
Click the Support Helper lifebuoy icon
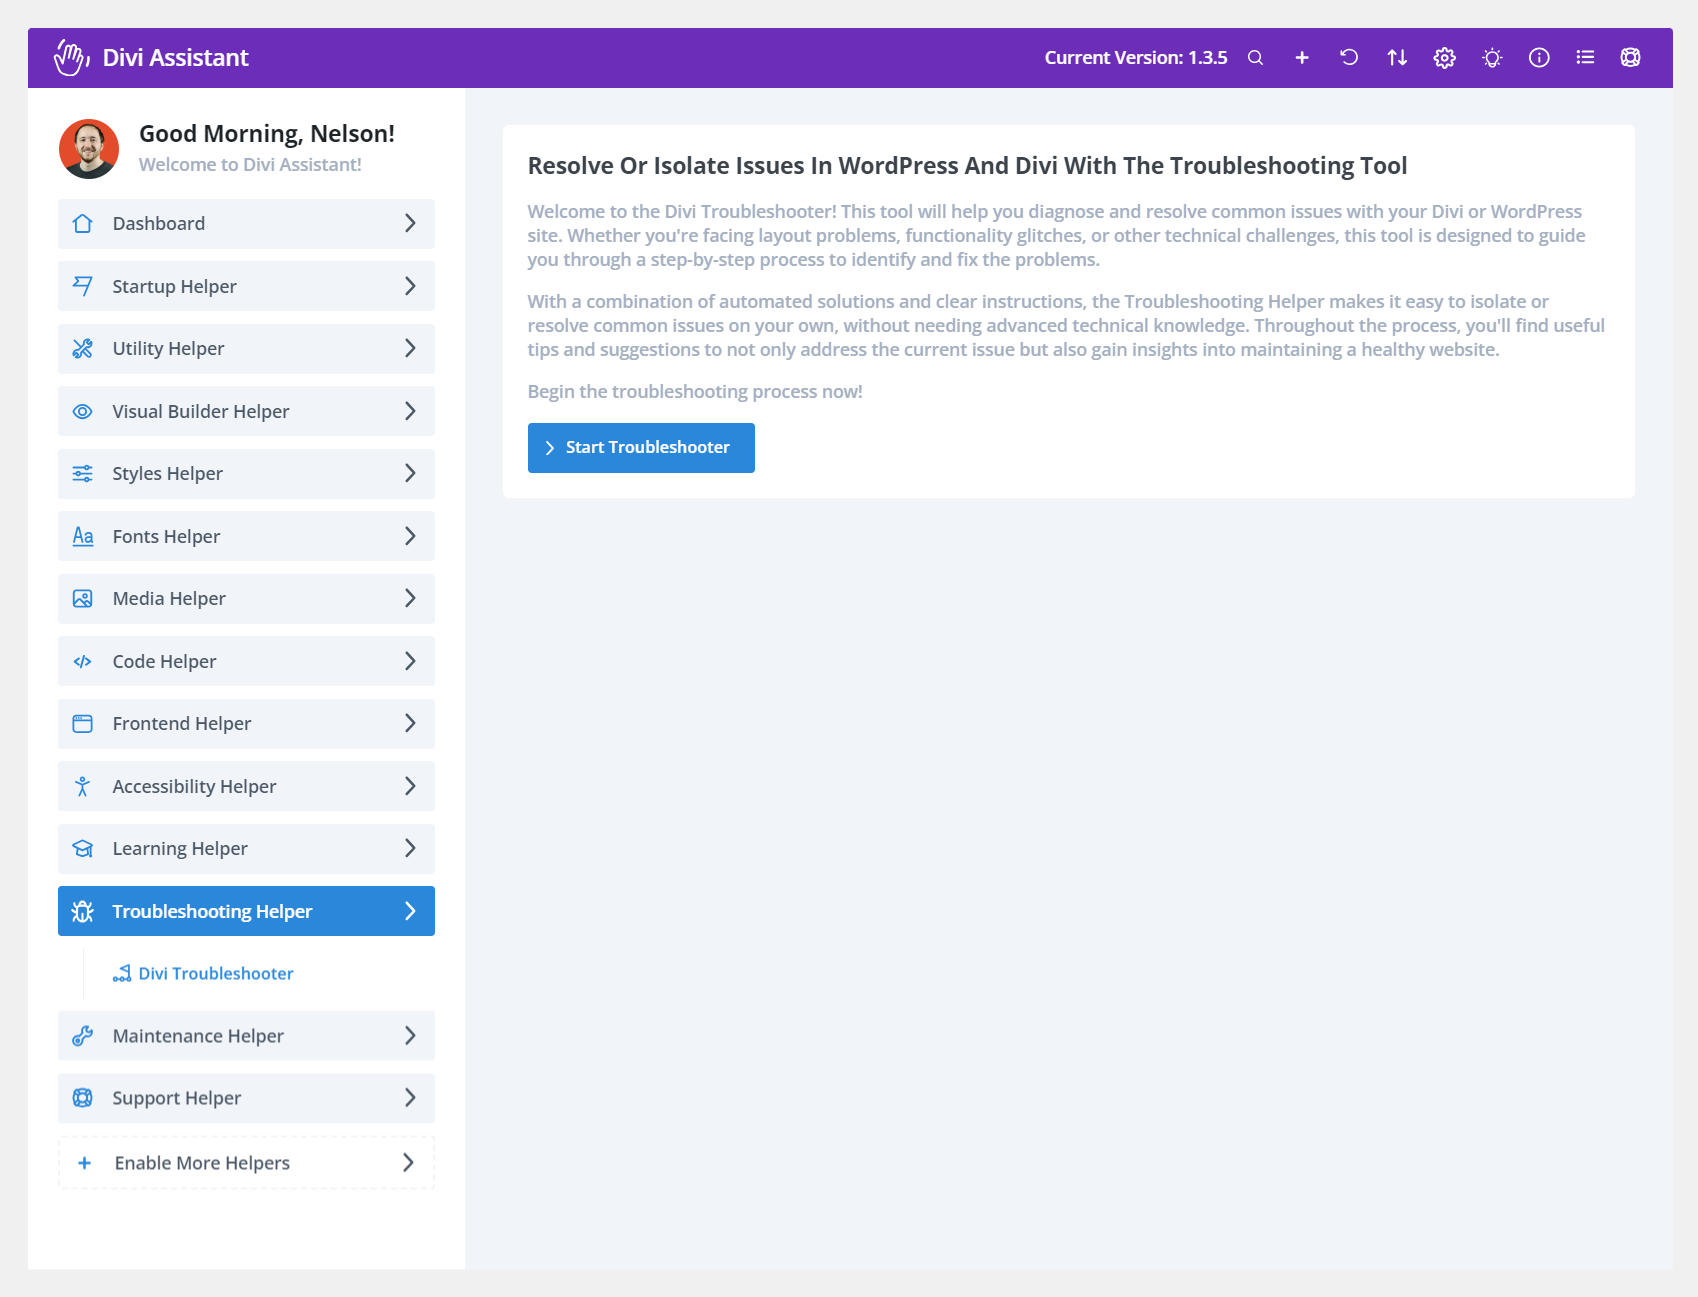(x=83, y=1098)
